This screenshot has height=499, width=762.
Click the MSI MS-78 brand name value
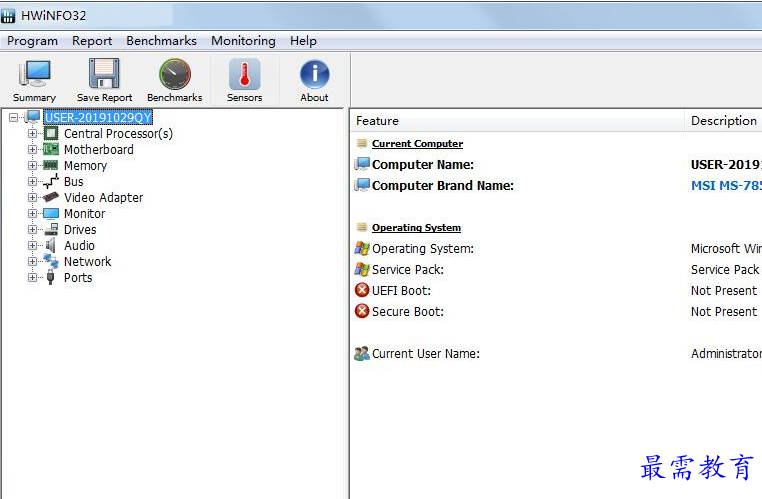[x=726, y=186]
